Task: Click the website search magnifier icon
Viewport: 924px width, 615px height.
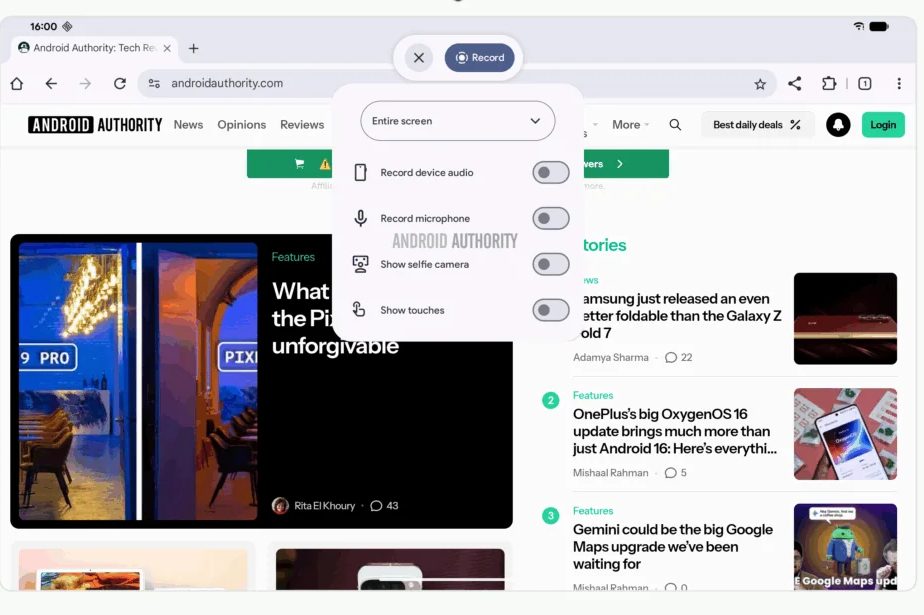Action: pyautogui.click(x=675, y=125)
